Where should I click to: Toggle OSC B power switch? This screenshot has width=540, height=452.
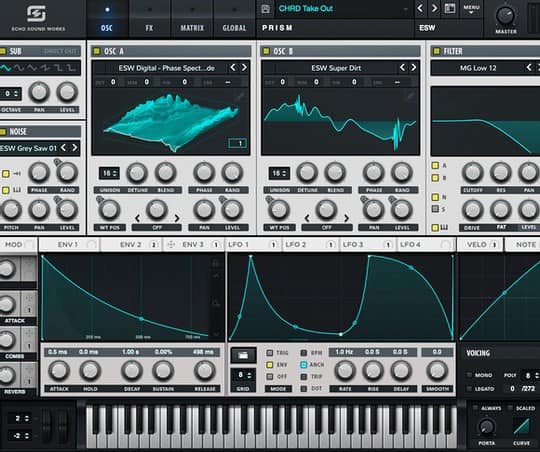coord(266,51)
